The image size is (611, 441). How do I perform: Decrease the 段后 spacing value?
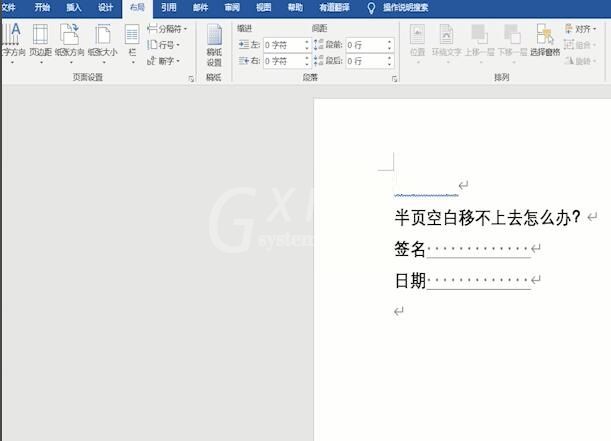pos(390,65)
